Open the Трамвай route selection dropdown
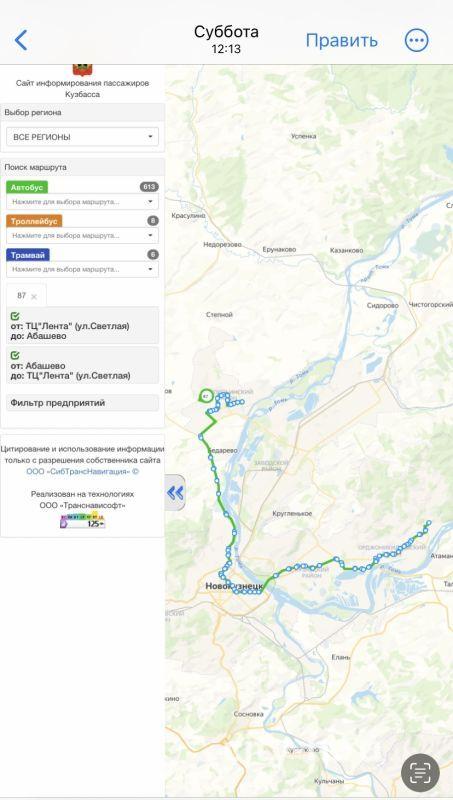The height and width of the screenshot is (800, 453). tap(82, 269)
